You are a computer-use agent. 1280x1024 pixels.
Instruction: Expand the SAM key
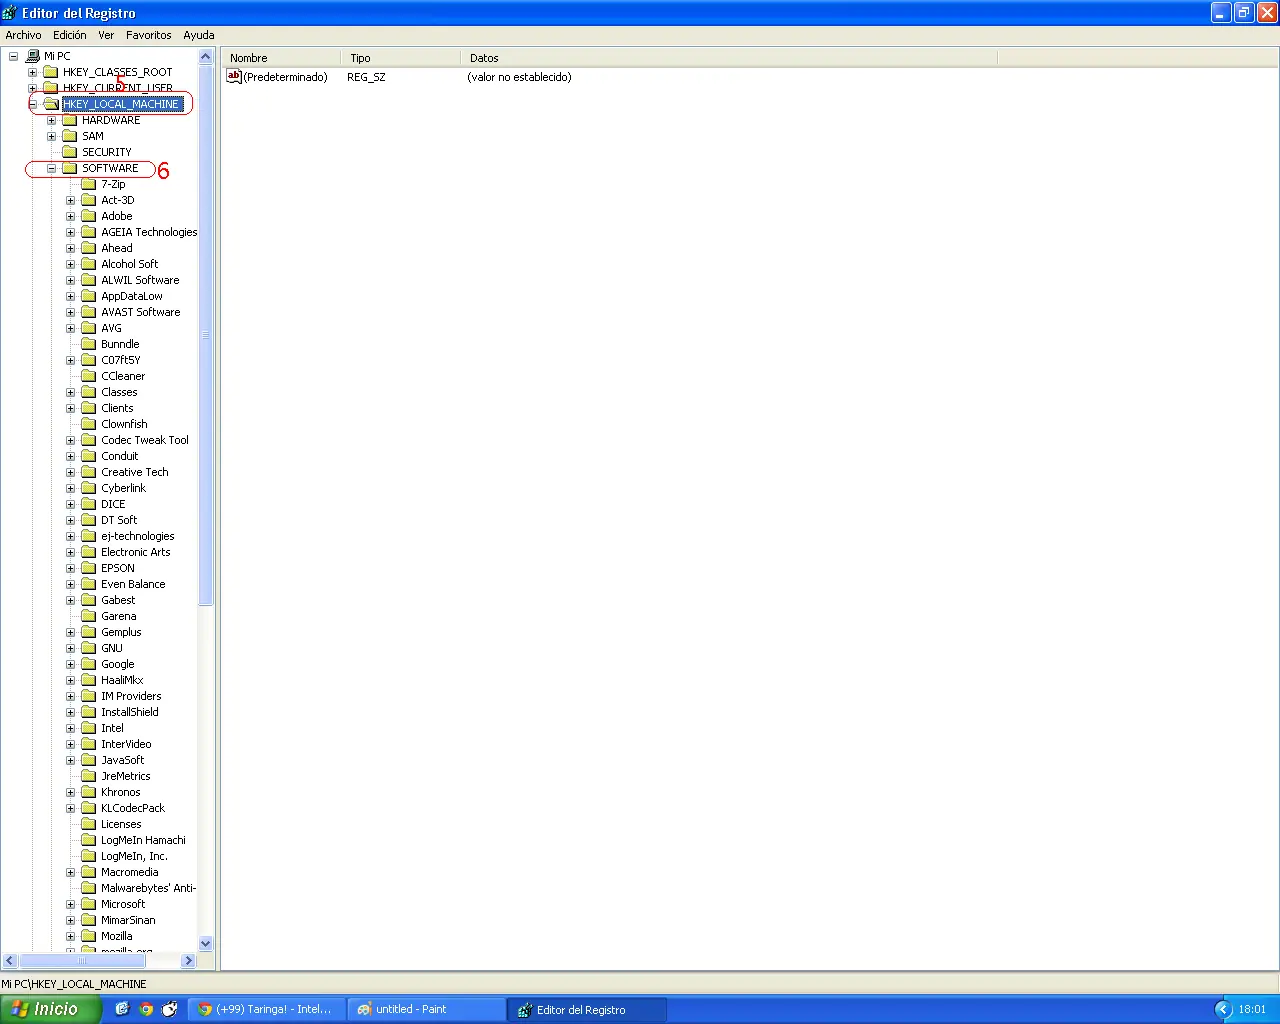pyautogui.click(x=52, y=136)
